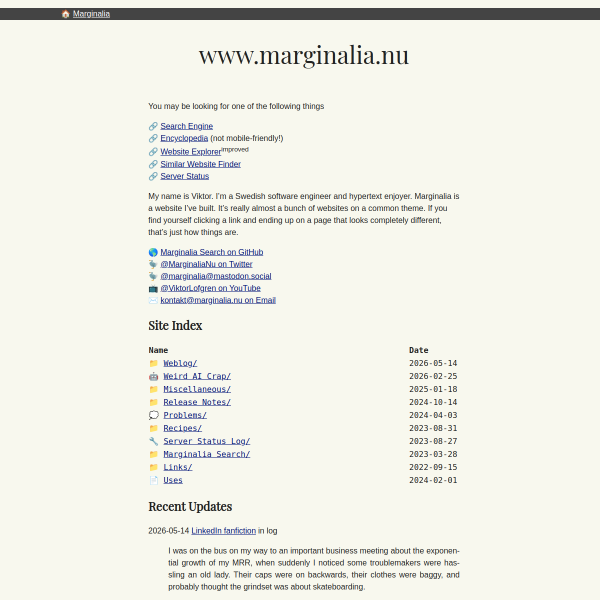Viewport: 600px width, 600px height.
Task: Click chain icon next to Search Engine
Action: tap(153, 126)
